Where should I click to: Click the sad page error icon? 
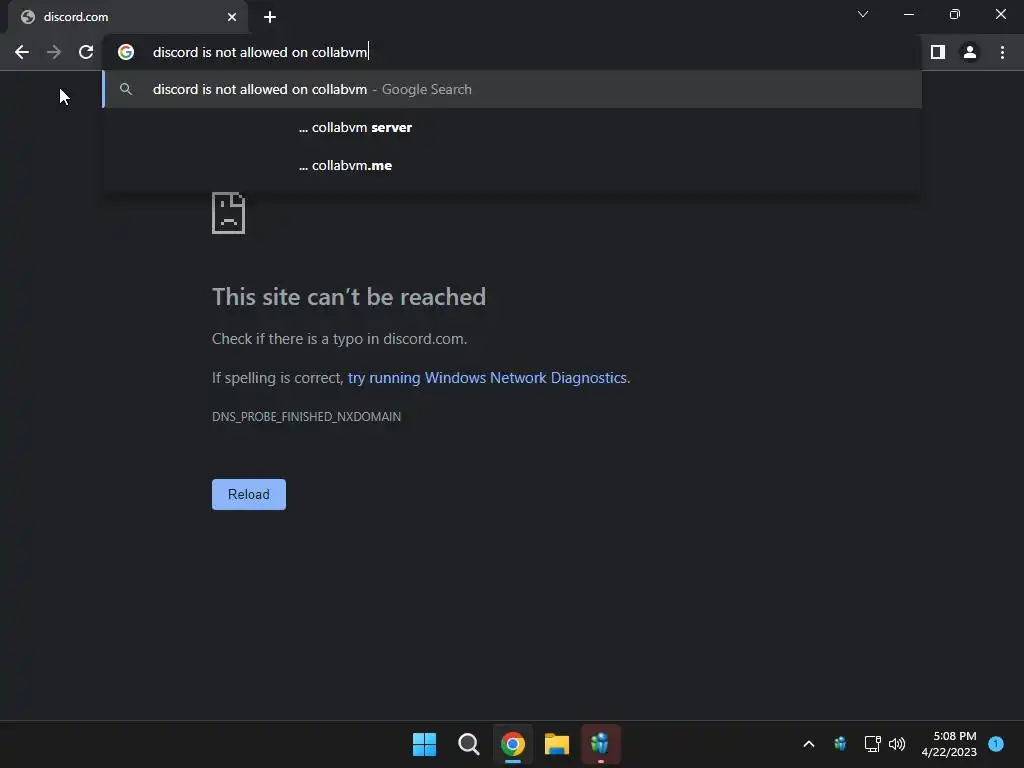pos(229,213)
